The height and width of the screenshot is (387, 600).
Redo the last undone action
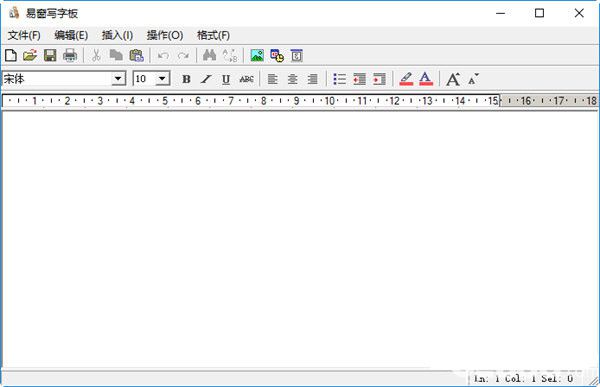[184, 56]
